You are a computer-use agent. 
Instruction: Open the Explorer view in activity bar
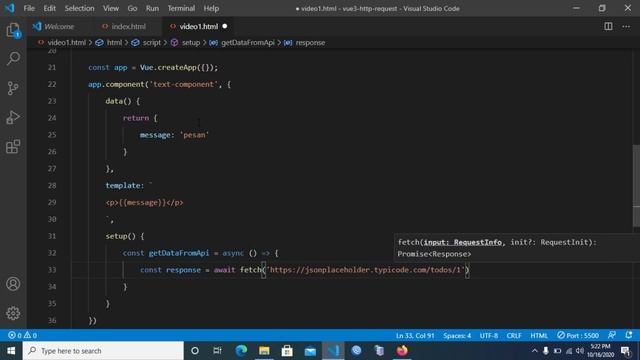[x=13, y=30]
